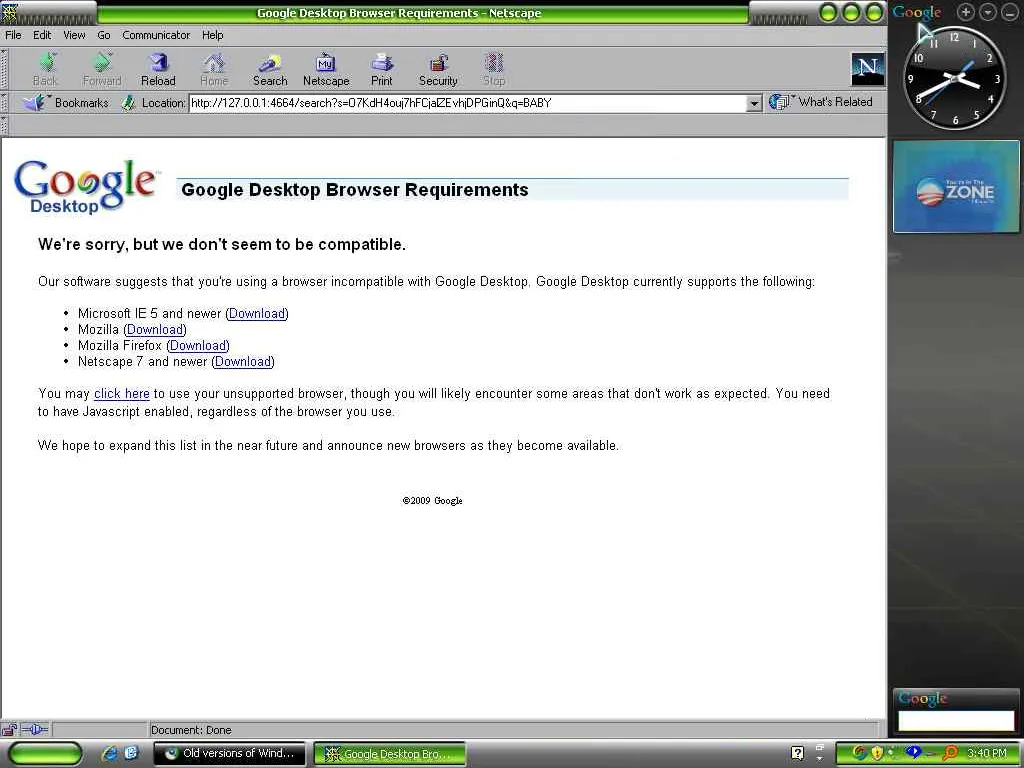Image resolution: width=1024 pixels, height=768 pixels.
Task: Go to the Home page
Action: click(x=214, y=69)
